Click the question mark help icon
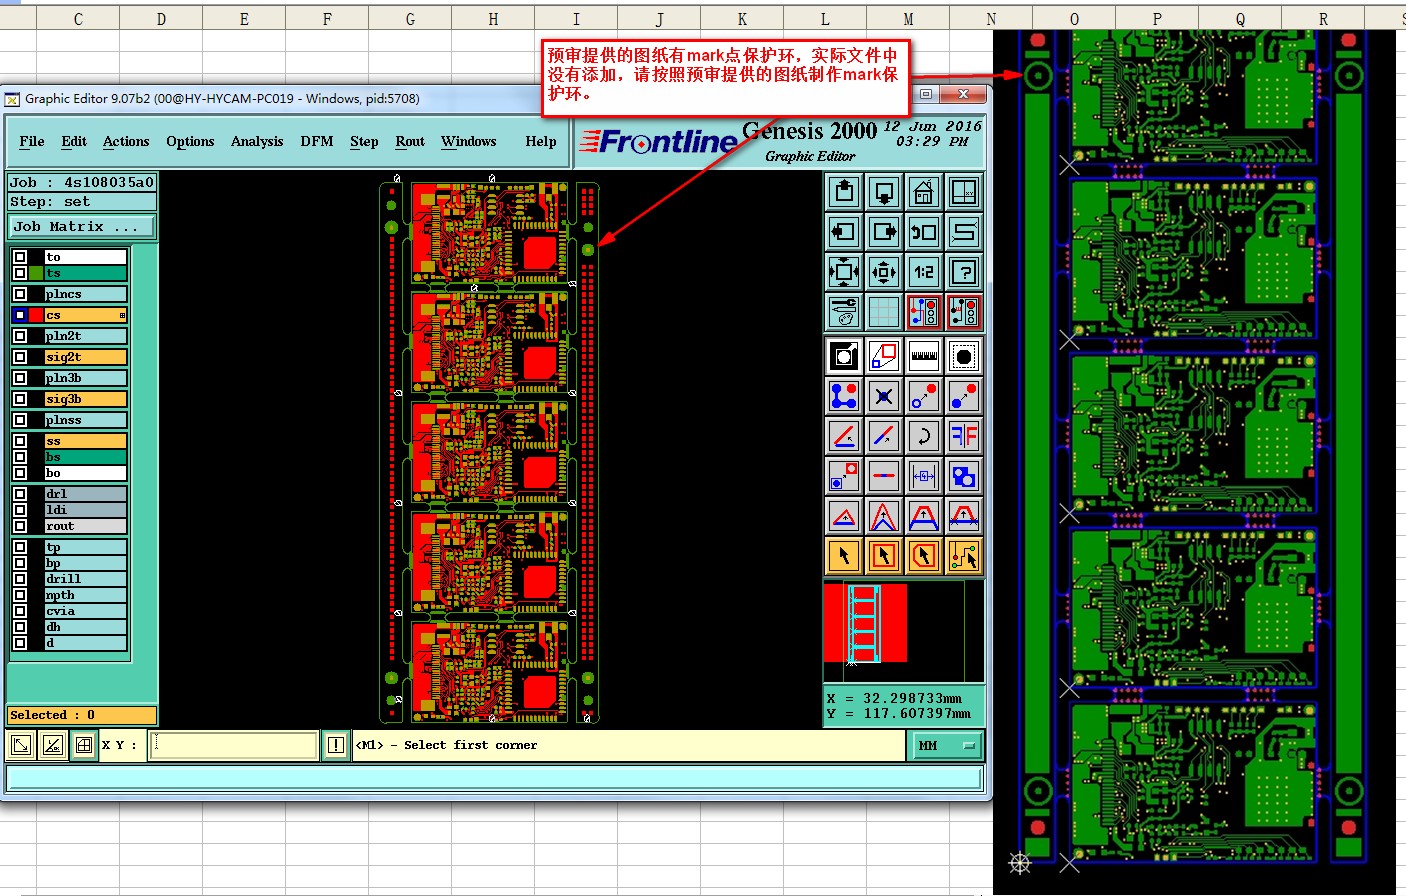The width and height of the screenshot is (1406, 896). tap(964, 272)
